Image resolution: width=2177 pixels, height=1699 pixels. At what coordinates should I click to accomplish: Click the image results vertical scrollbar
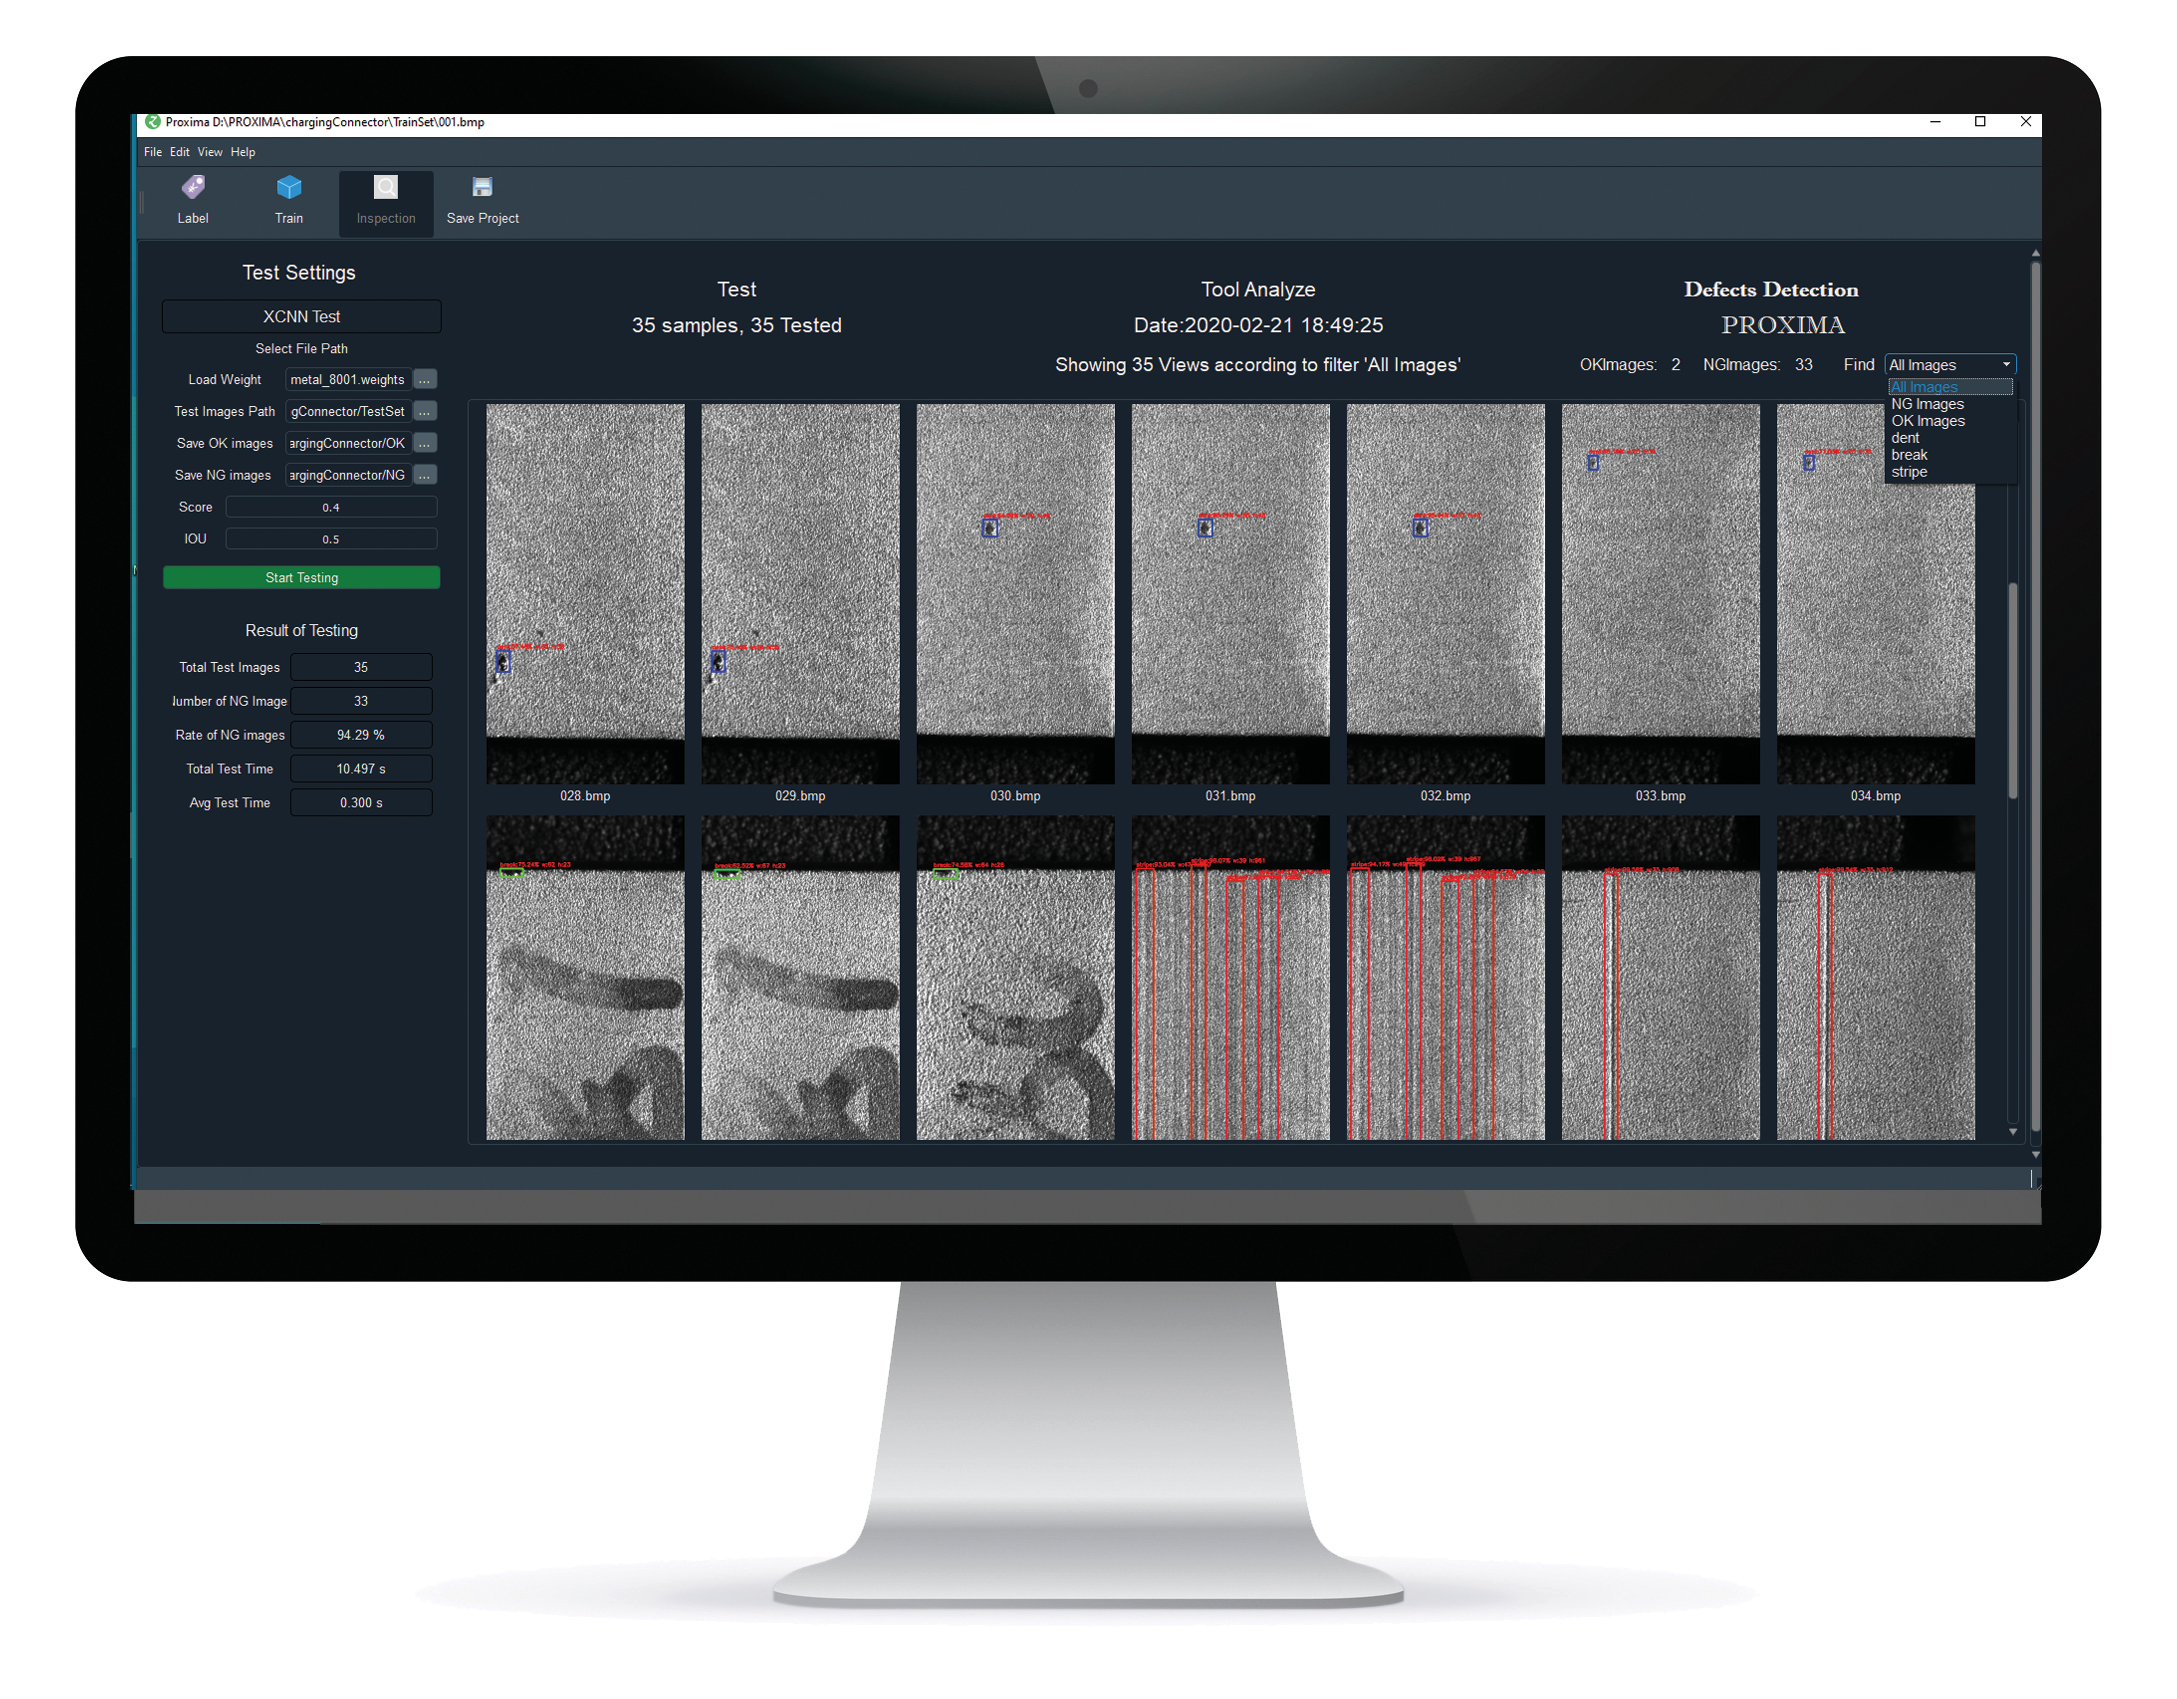(x=2013, y=690)
